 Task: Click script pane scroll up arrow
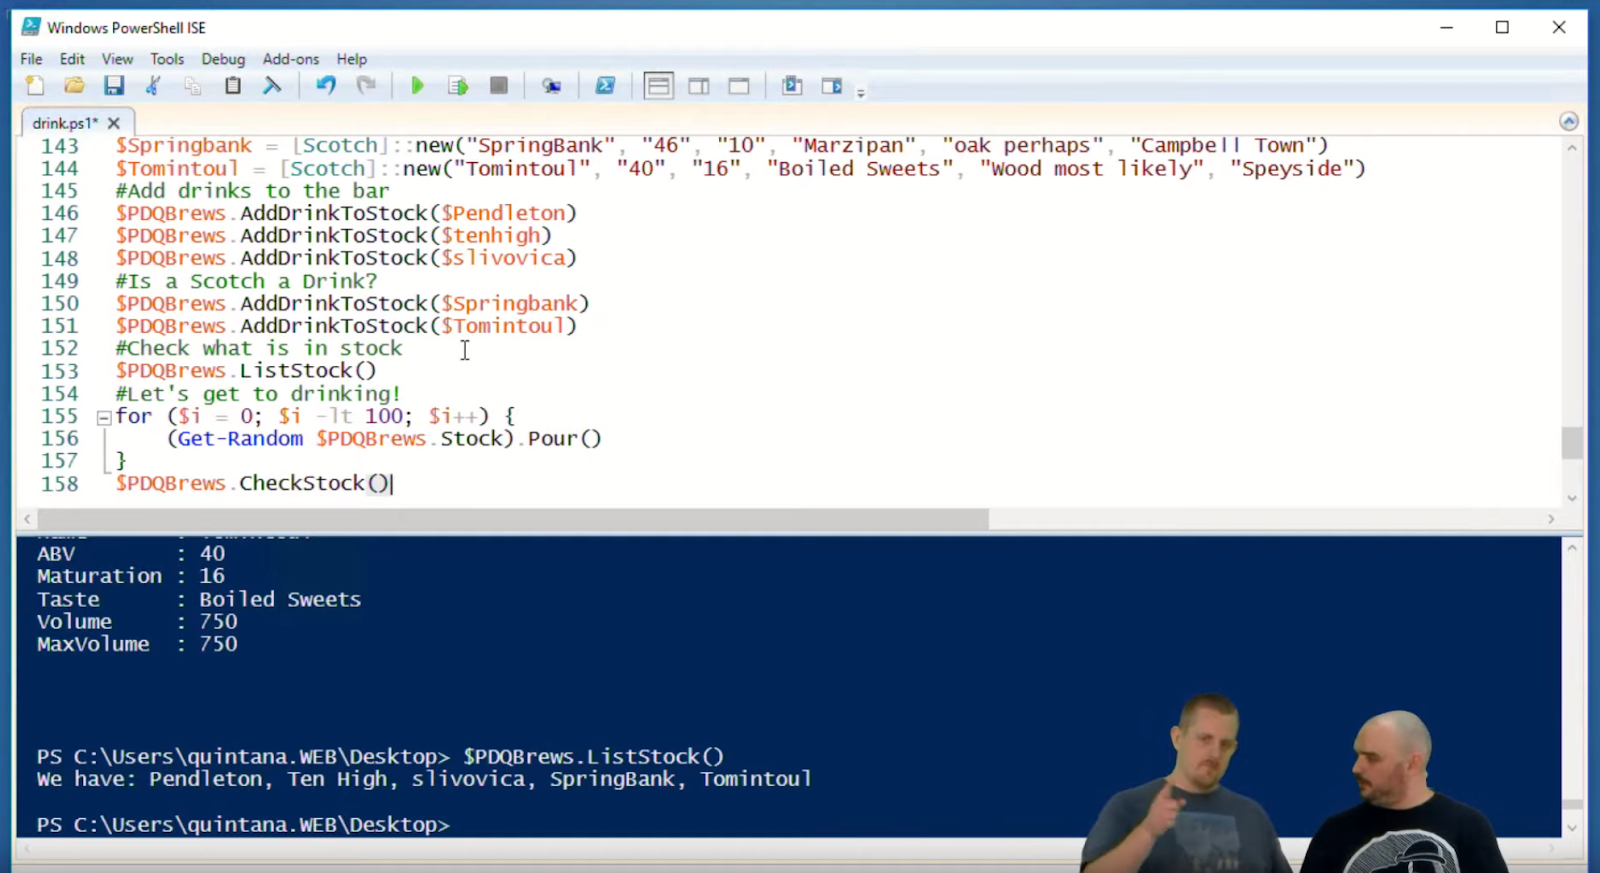pyautogui.click(x=1572, y=148)
